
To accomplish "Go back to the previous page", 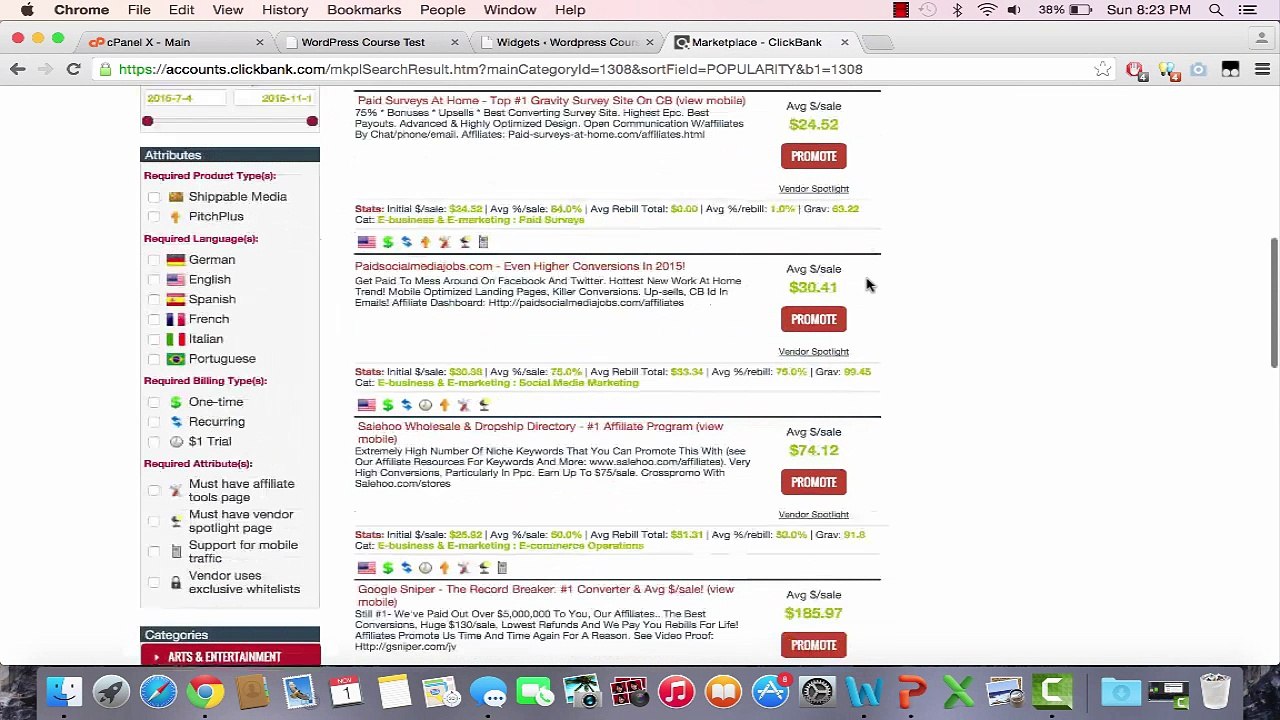I will point(18,69).
